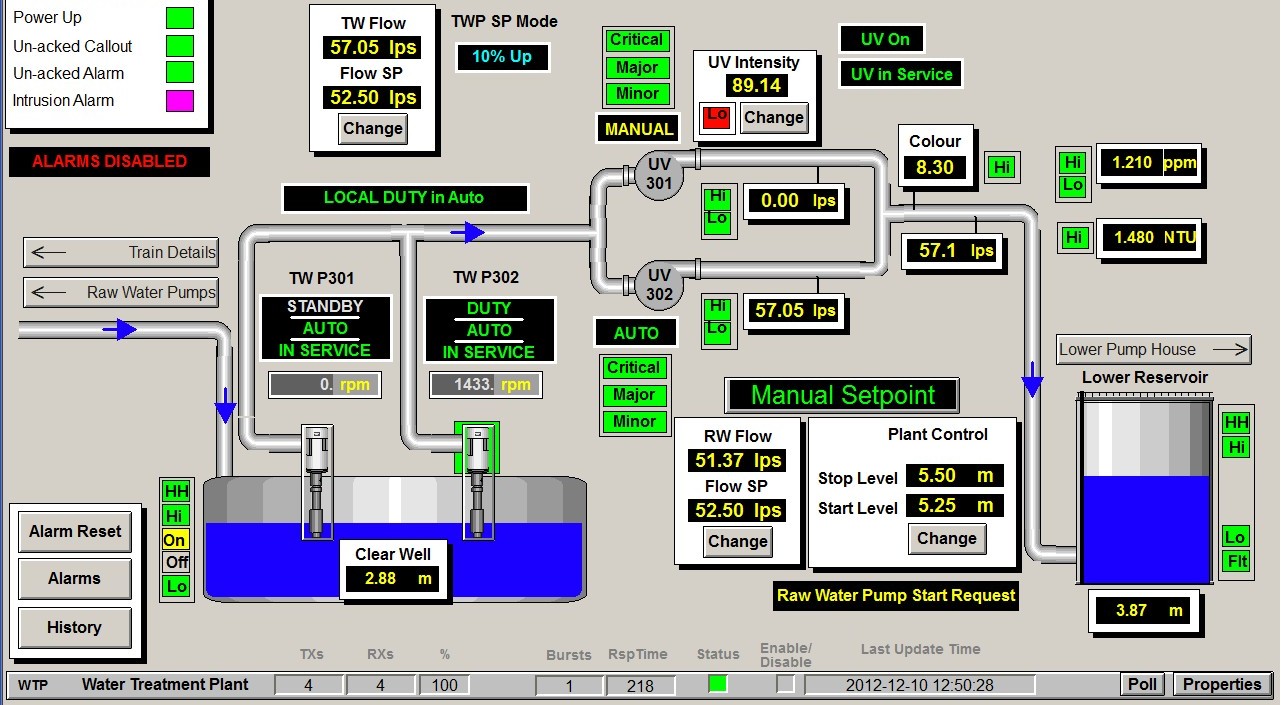Click the Water Treatment Plant tab label
The width and height of the screenshot is (1281, 705).
[163, 684]
